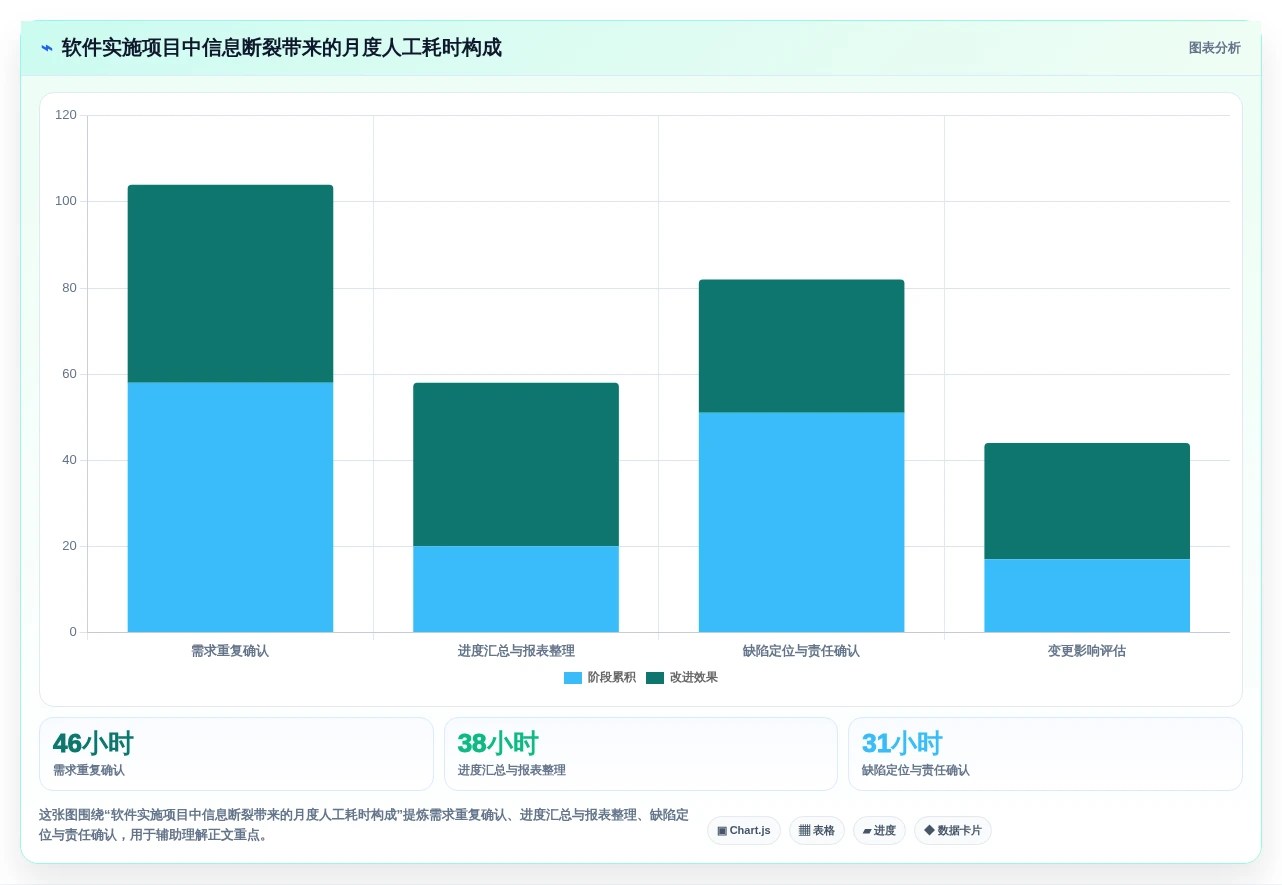Click the 38小时 data card value
The height and width of the screenshot is (885, 1282).
tap(498, 743)
